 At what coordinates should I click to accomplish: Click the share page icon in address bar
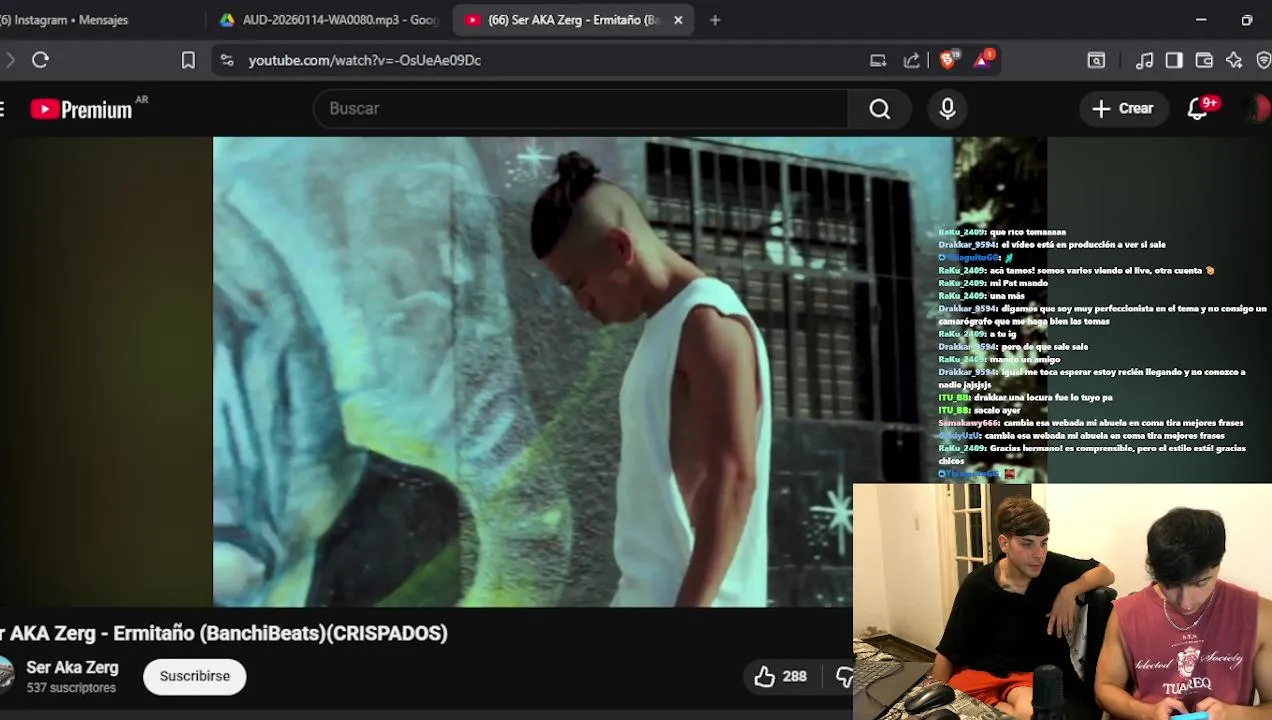(x=911, y=60)
